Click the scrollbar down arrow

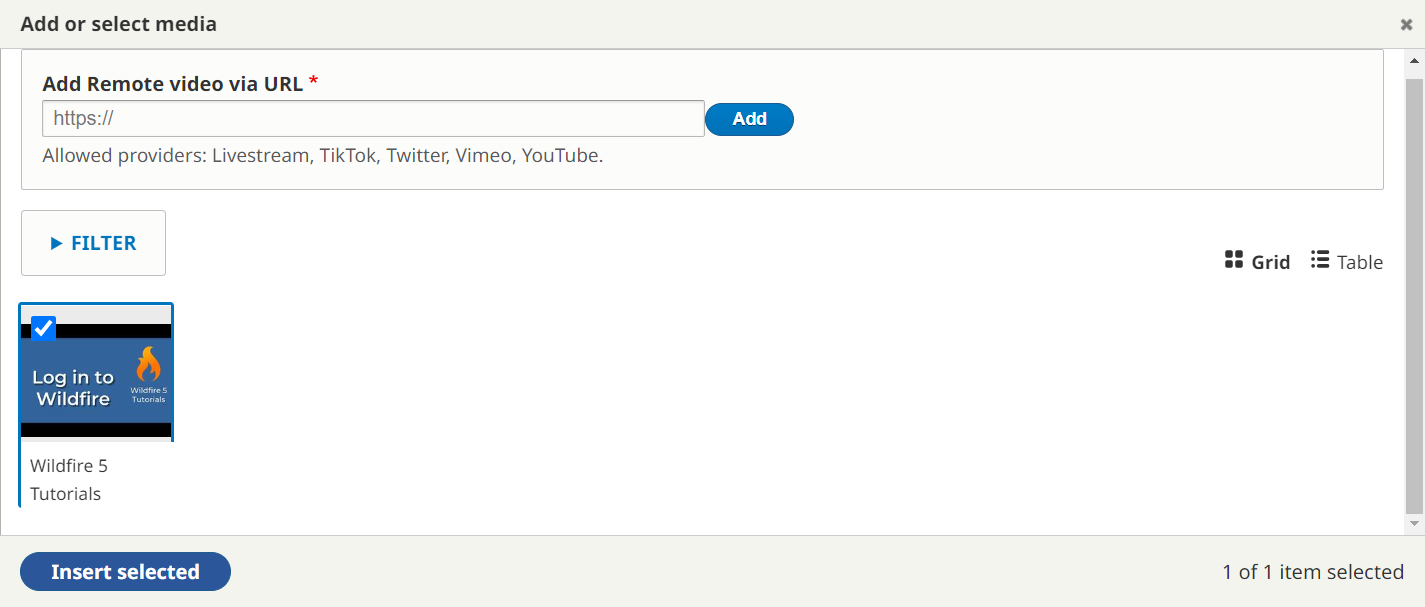[x=1414, y=523]
